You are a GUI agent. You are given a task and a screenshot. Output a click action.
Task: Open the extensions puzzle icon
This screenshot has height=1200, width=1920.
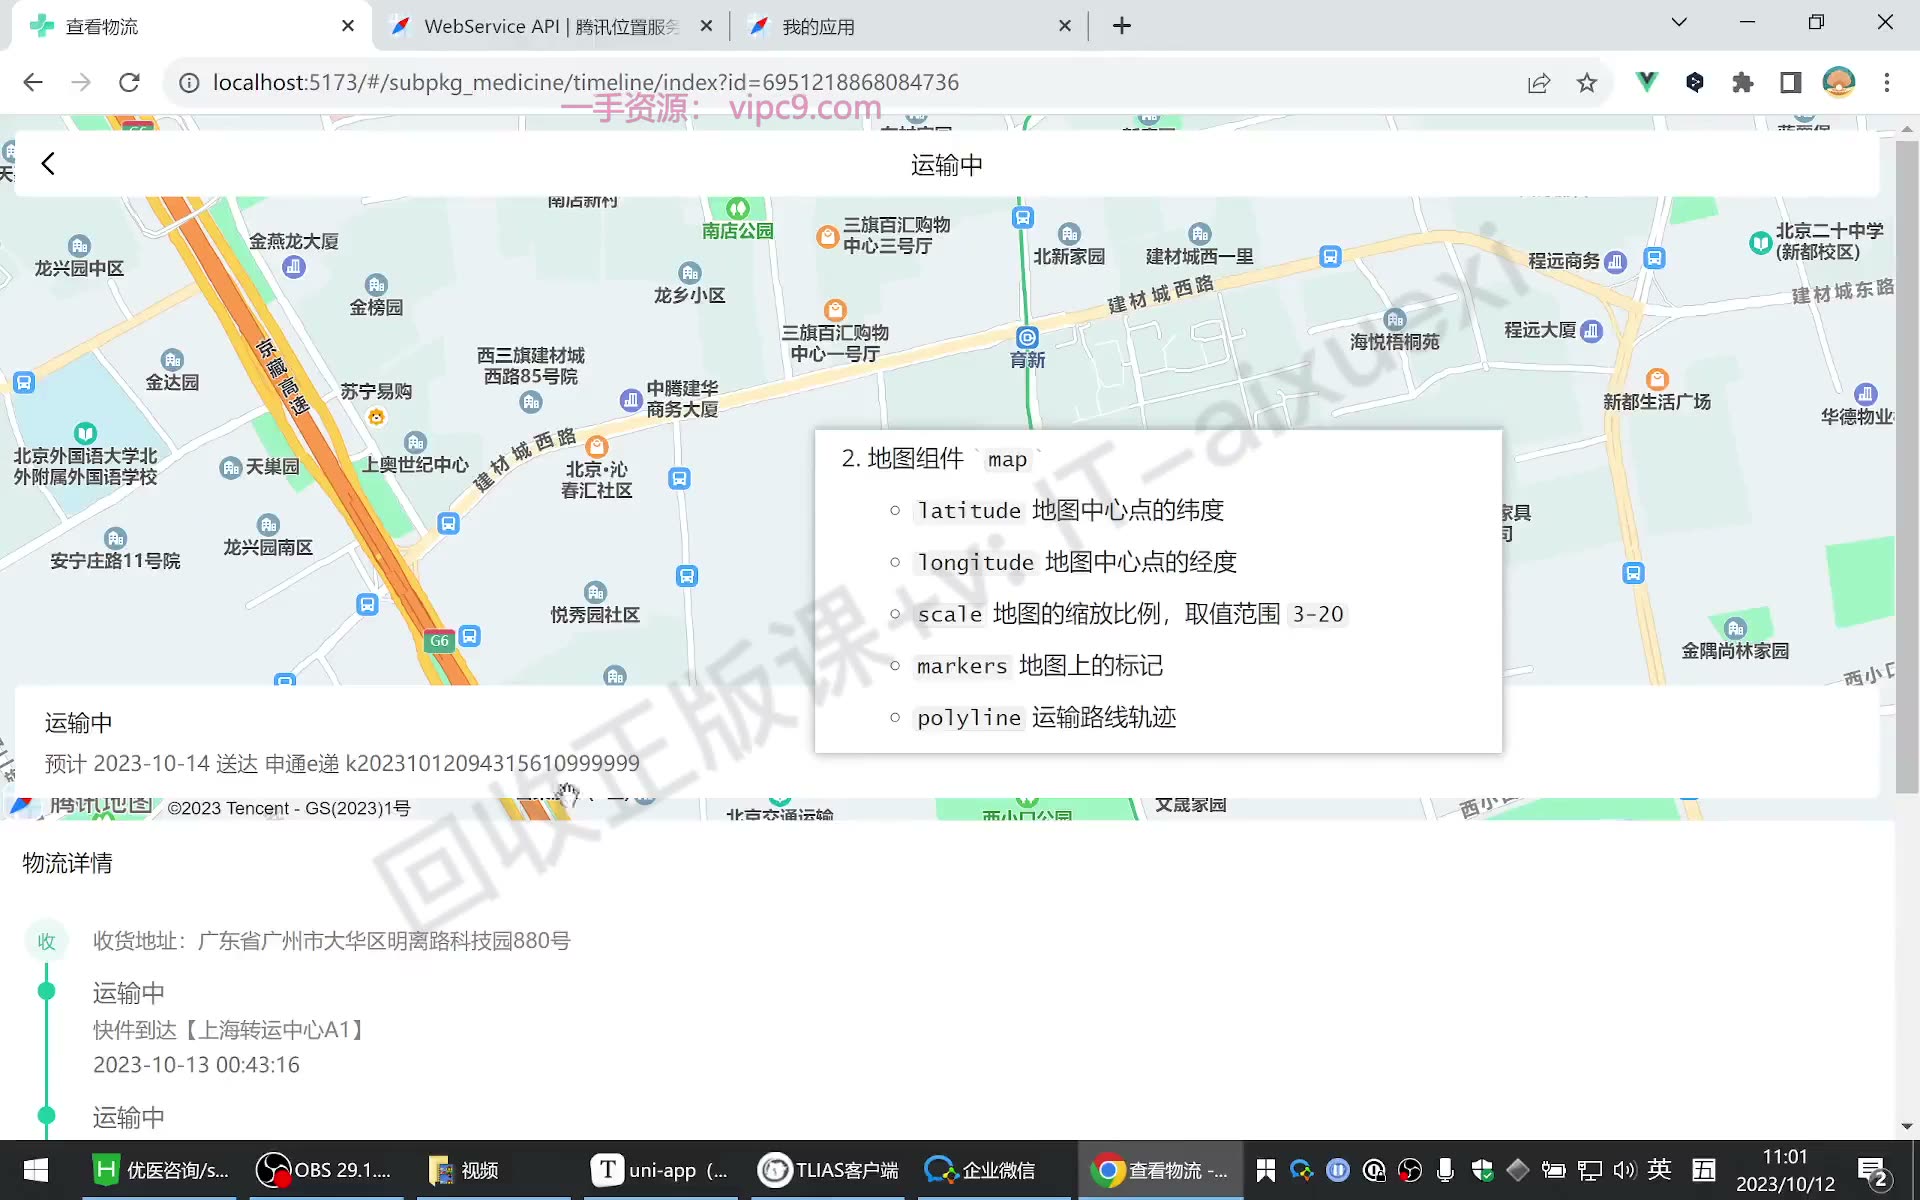coord(1743,82)
